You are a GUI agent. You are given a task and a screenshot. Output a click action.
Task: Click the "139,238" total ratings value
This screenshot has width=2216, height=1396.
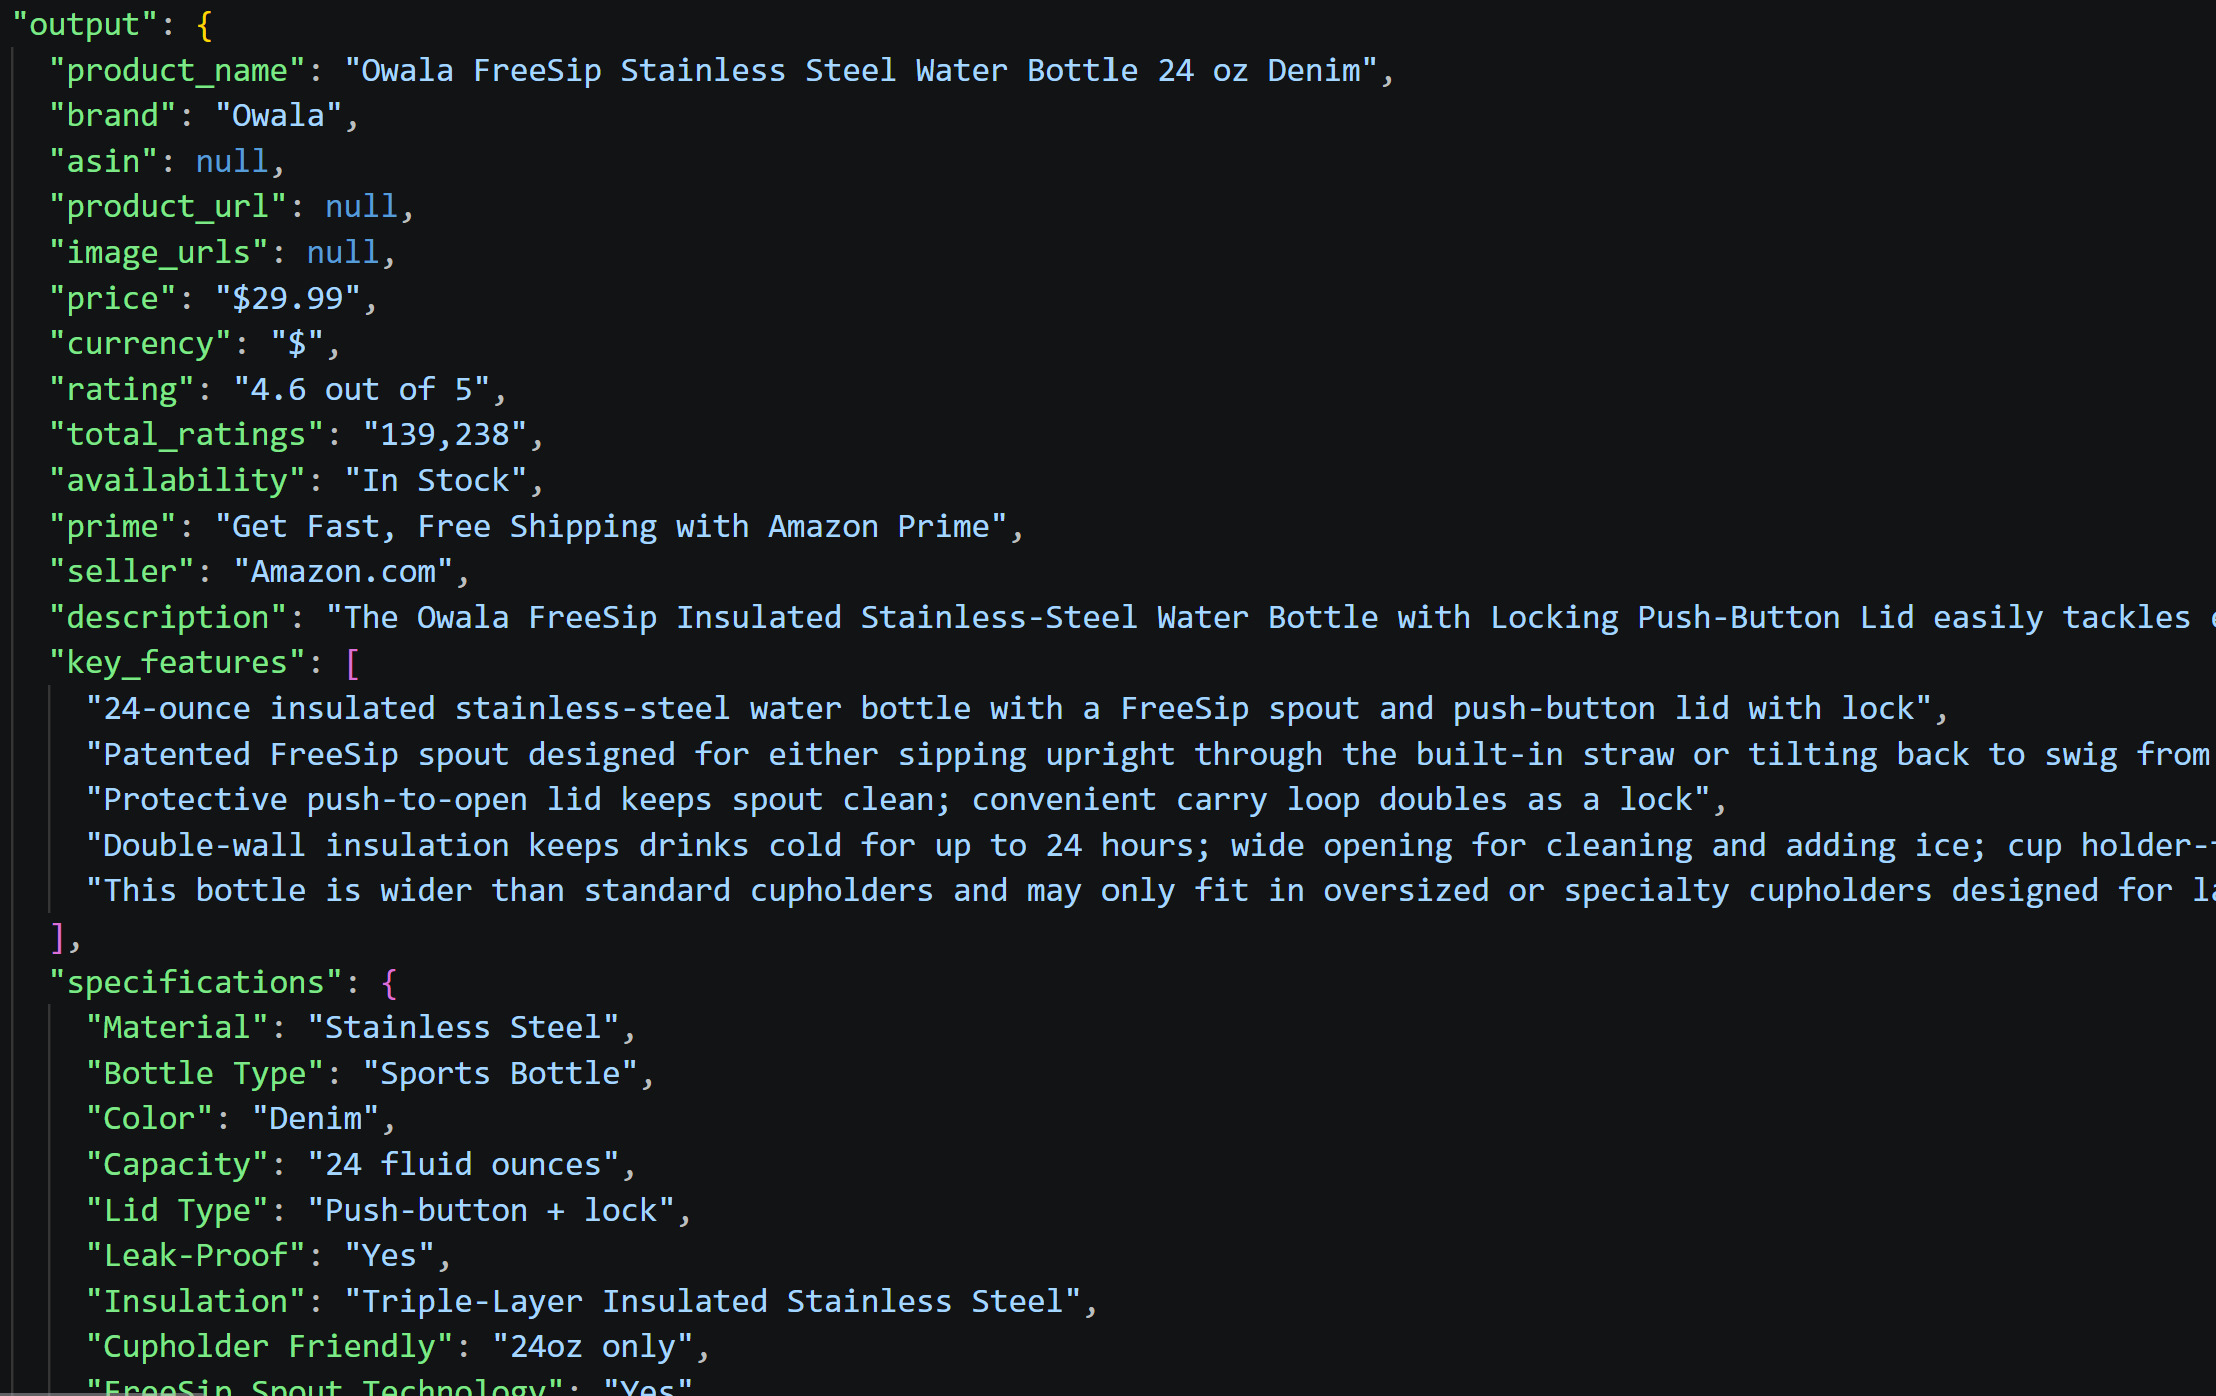point(444,435)
